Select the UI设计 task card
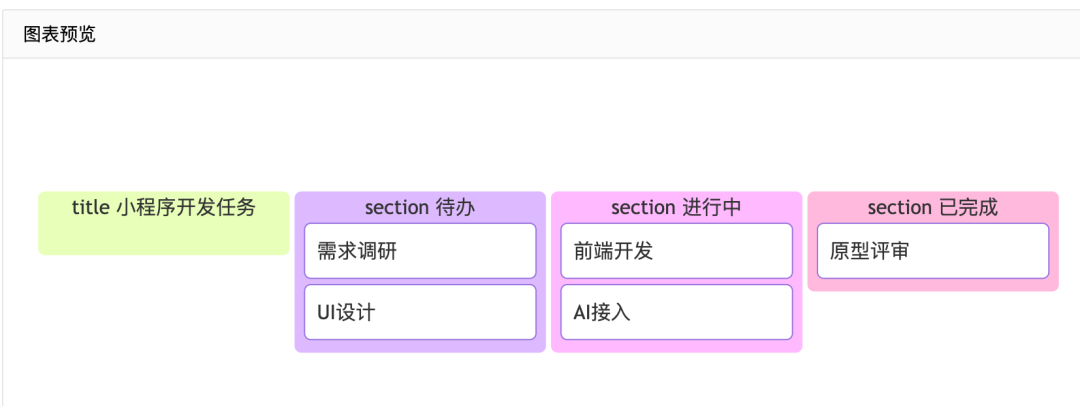 (420, 312)
